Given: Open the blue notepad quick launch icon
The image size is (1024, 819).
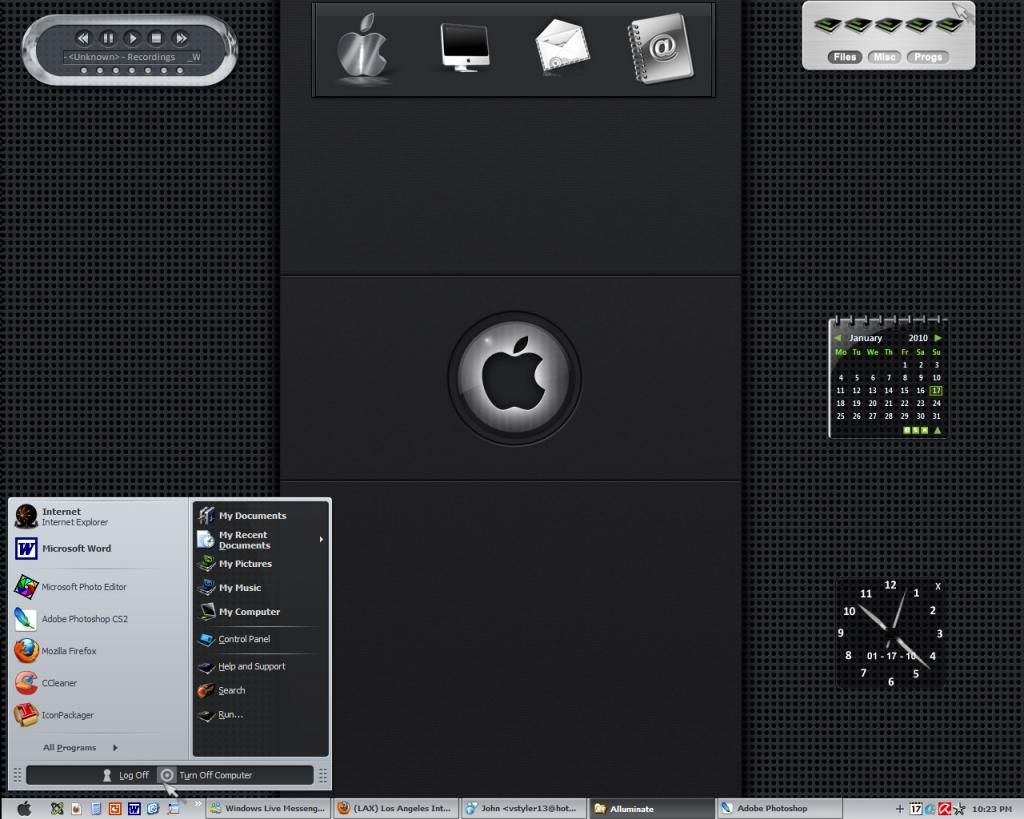Looking at the screenshot, I should point(96,809).
